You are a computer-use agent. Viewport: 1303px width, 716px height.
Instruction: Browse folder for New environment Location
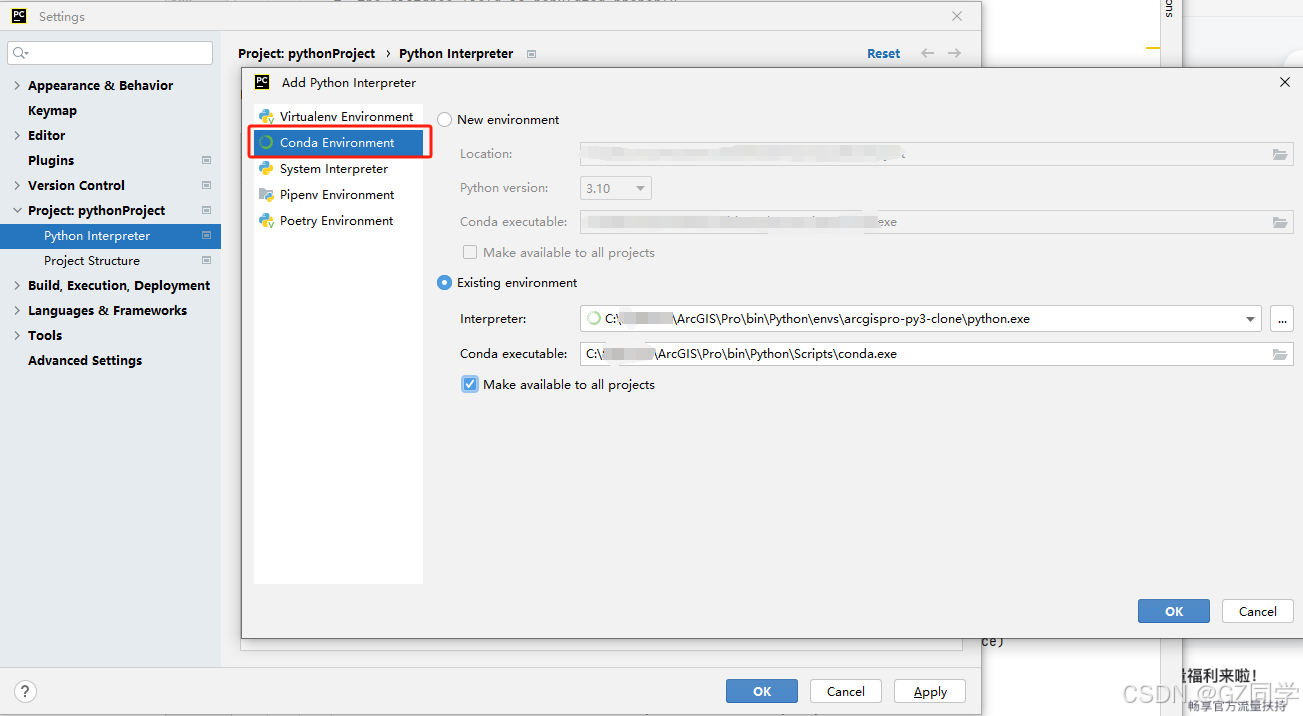[1280, 154]
